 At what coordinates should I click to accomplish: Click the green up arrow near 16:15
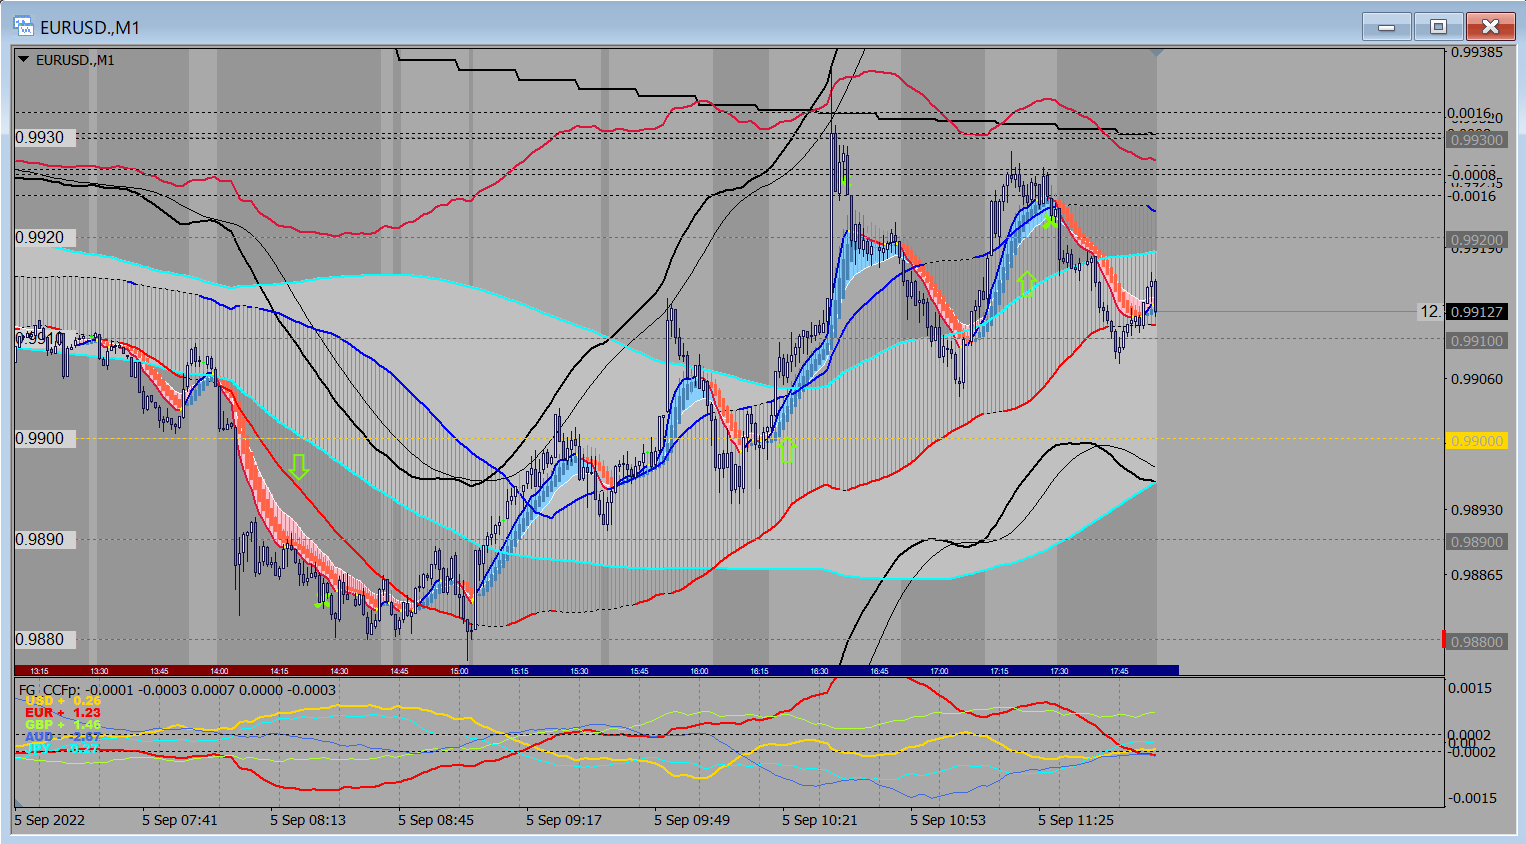[x=786, y=449]
